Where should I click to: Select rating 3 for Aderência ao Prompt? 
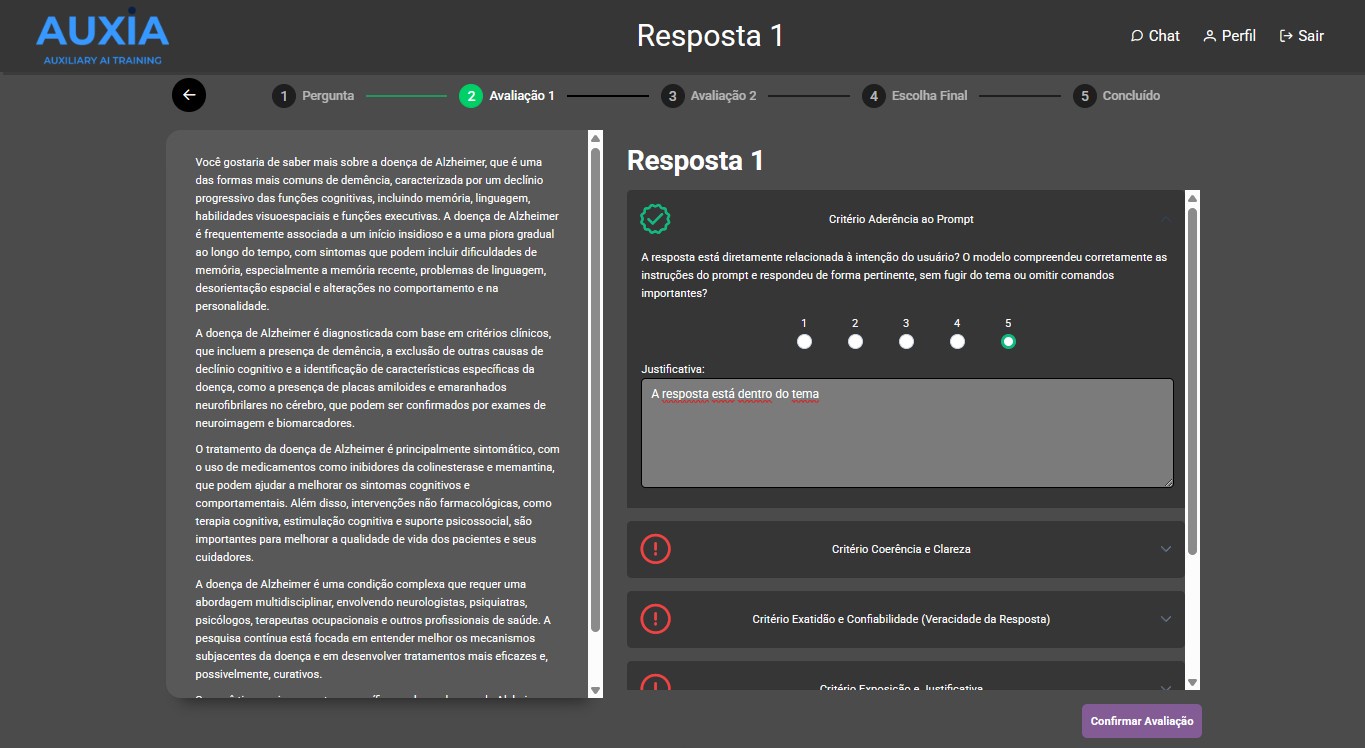pos(906,341)
